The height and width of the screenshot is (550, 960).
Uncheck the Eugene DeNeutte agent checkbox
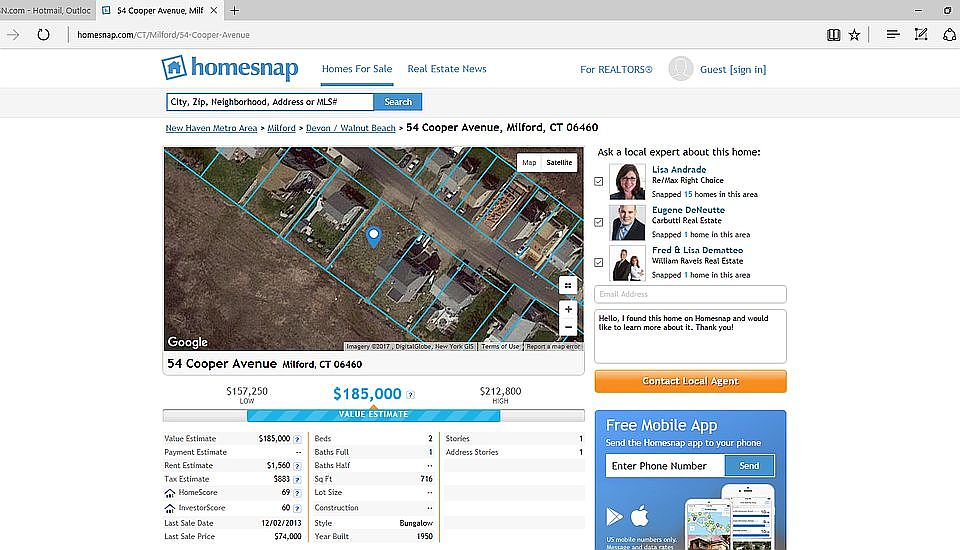click(x=599, y=222)
